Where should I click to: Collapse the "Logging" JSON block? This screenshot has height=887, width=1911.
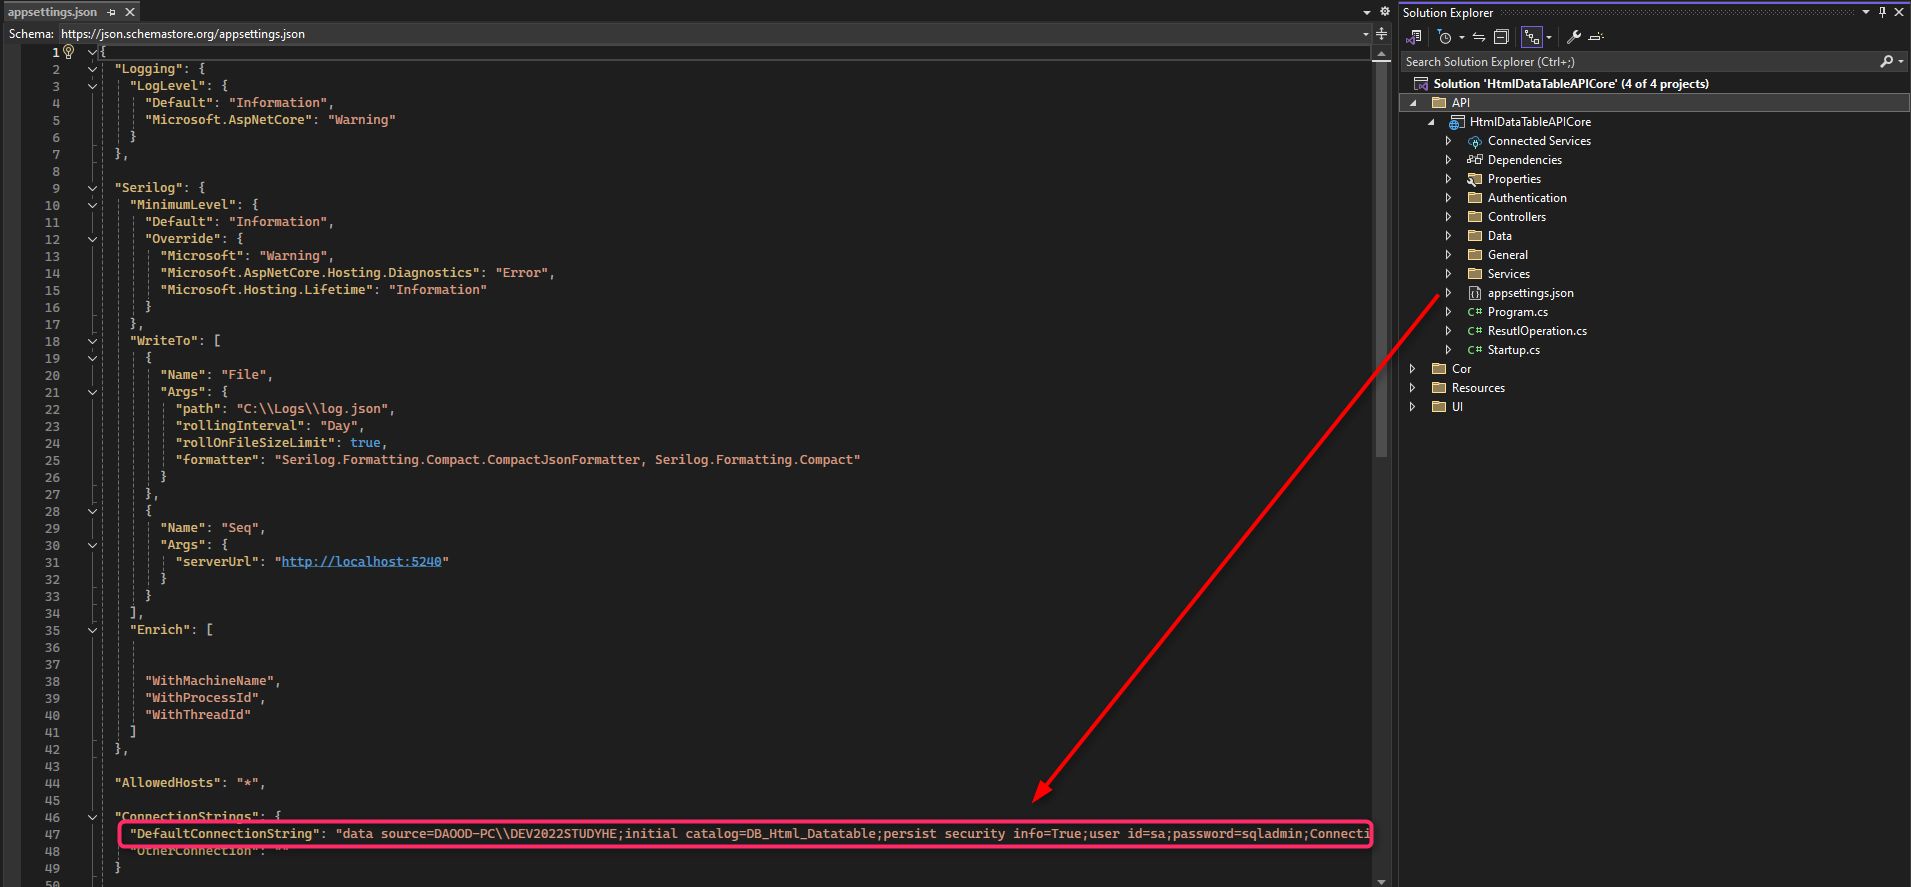tap(92, 69)
